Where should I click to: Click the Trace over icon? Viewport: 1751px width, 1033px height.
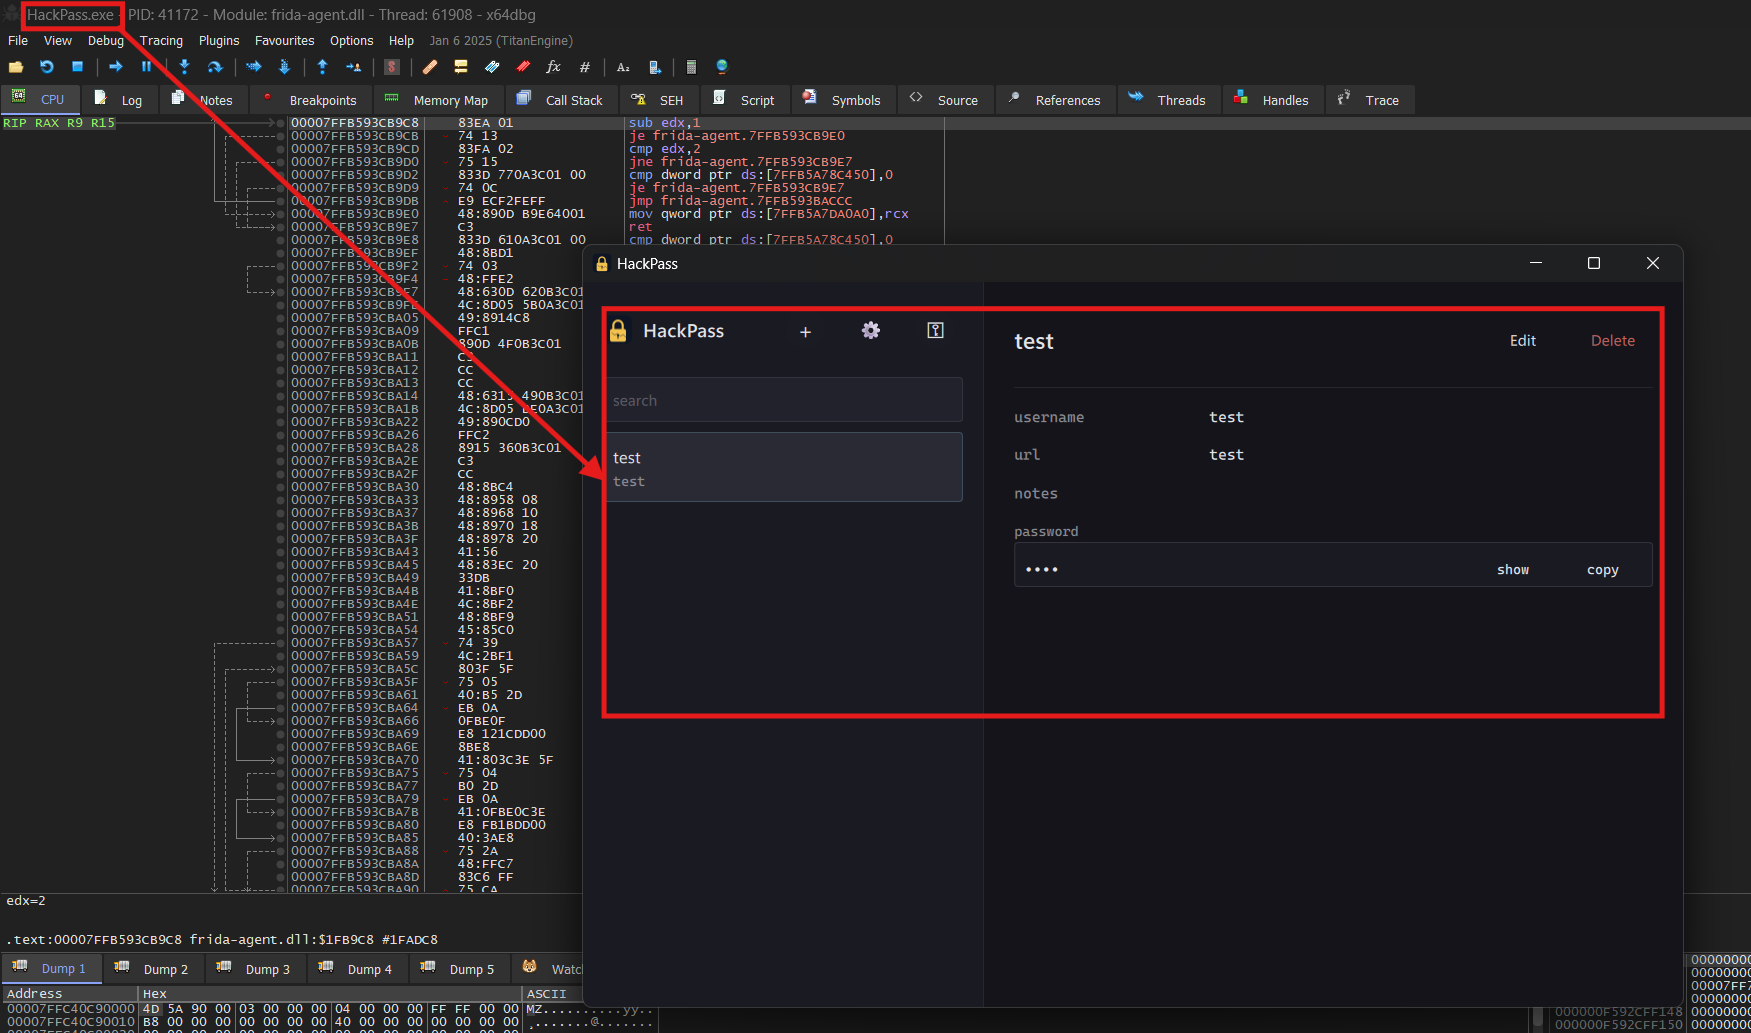284,67
